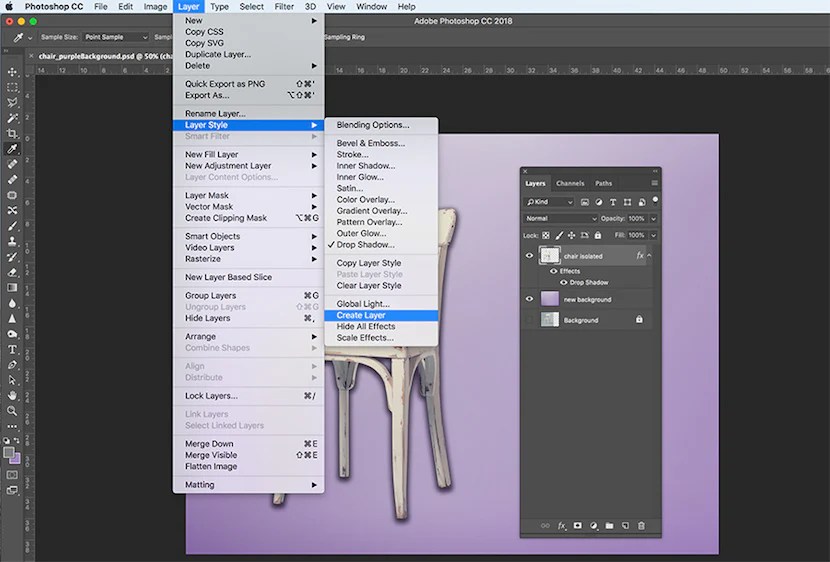Open the Normal blend mode dropdown
The height and width of the screenshot is (562, 830).
pos(560,218)
